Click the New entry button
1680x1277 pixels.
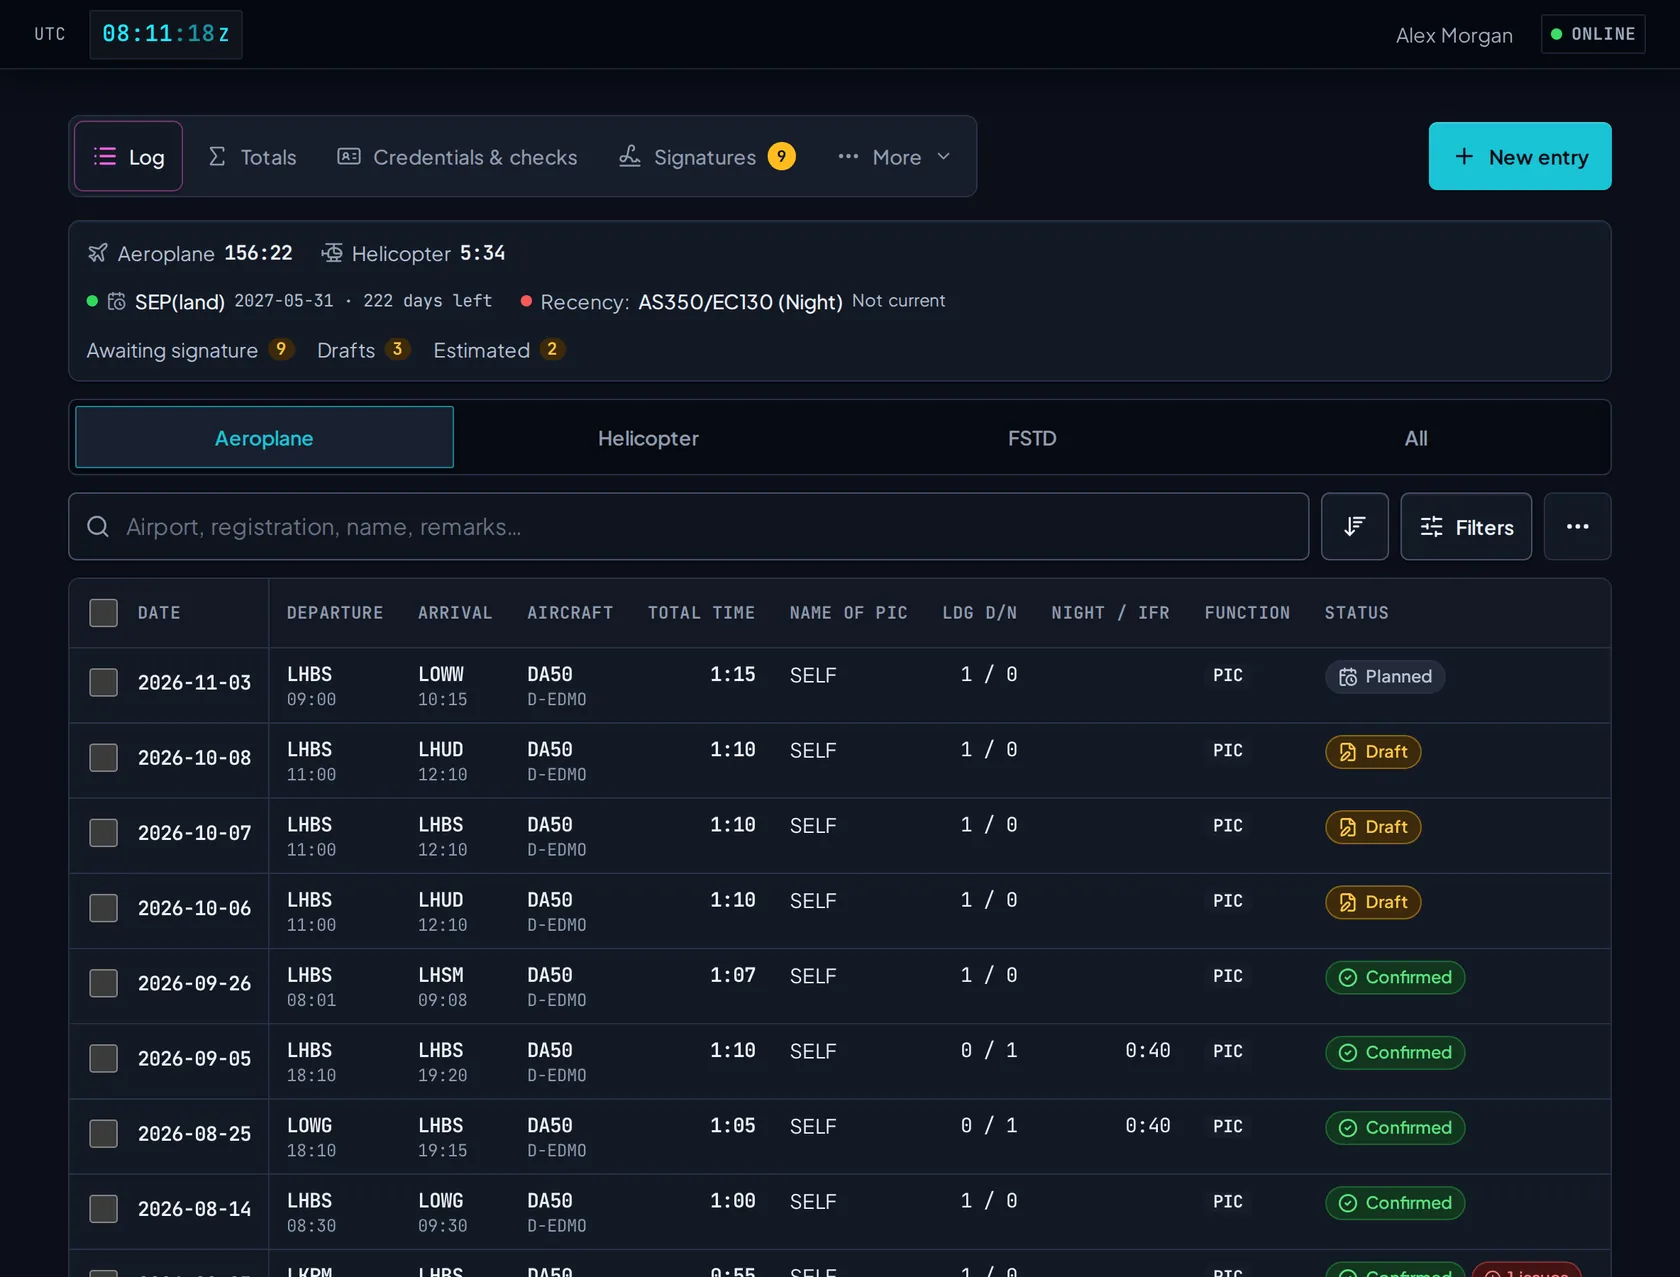[1520, 156]
